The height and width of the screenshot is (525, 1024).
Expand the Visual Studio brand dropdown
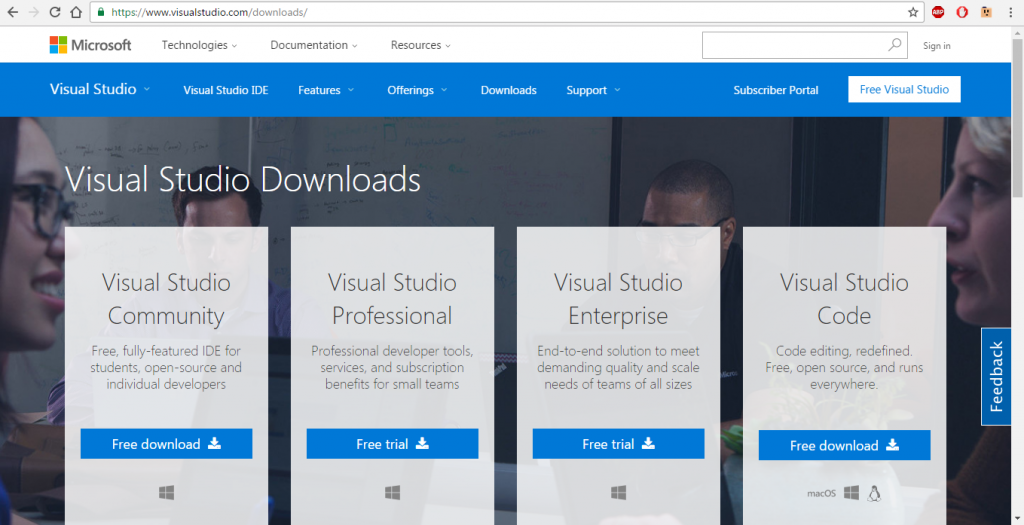100,89
